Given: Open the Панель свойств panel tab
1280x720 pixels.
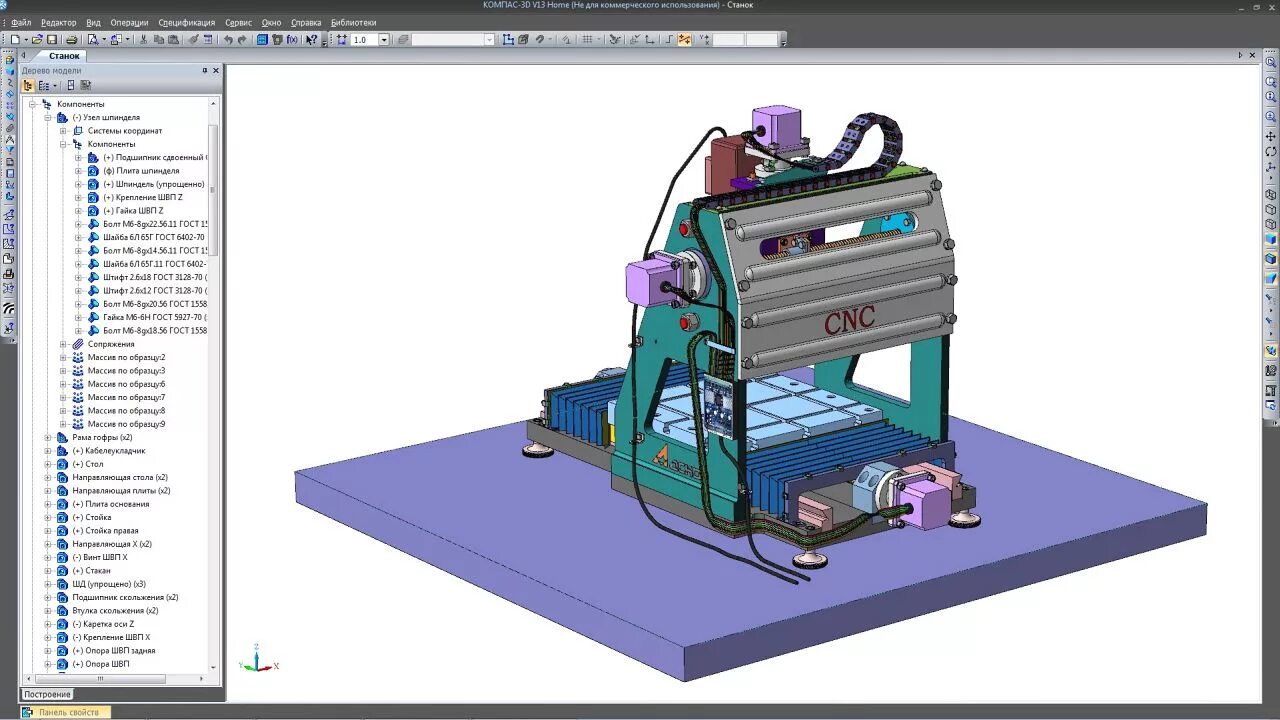Looking at the screenshot, I should pyautogui.click(x=68, y=712).
